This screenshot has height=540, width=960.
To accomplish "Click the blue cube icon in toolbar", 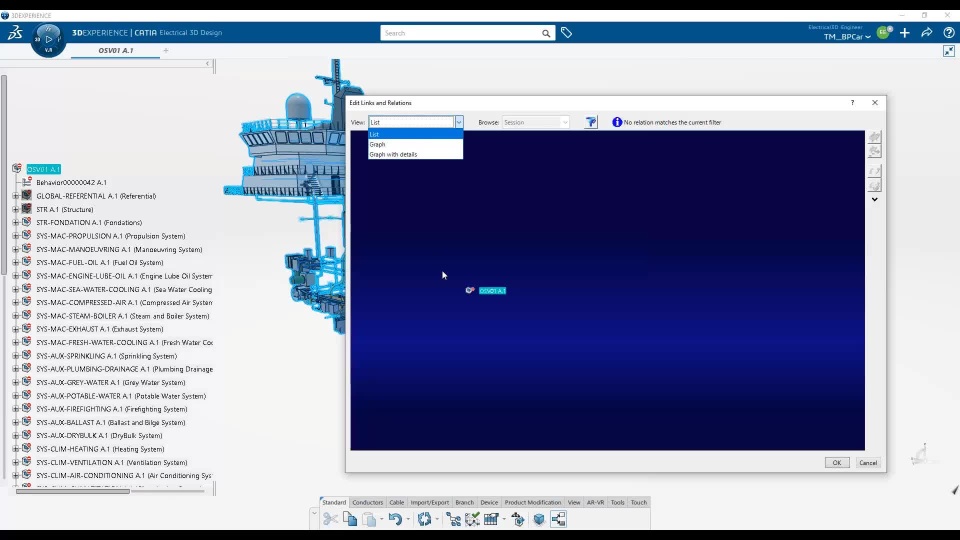I will pyautogui.click(x=539, y=519).
